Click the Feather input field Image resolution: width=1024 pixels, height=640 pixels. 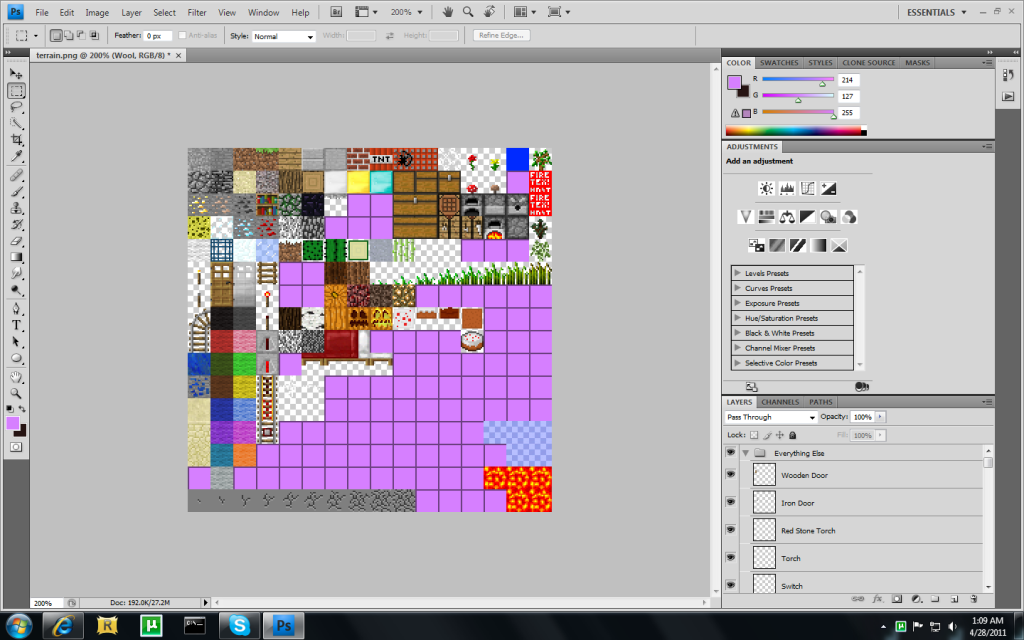pos(158,36)
